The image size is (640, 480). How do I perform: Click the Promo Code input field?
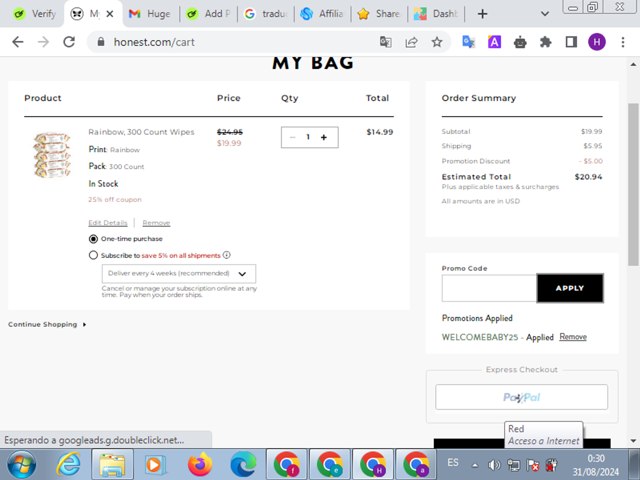489,288
